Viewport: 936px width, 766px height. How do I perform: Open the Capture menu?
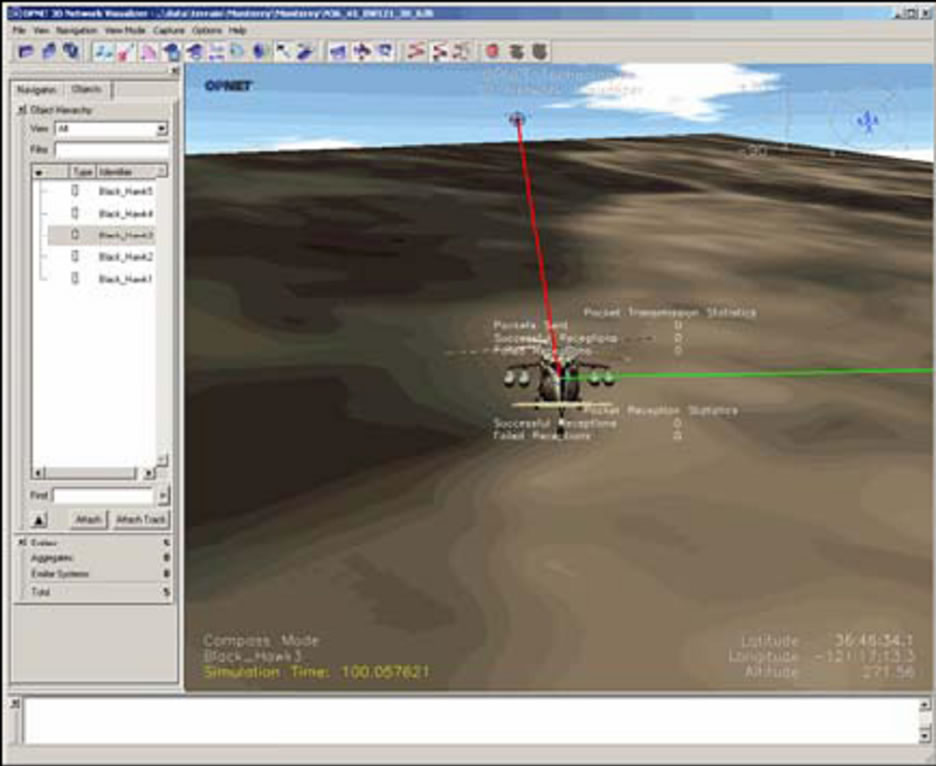pos(168,31)
